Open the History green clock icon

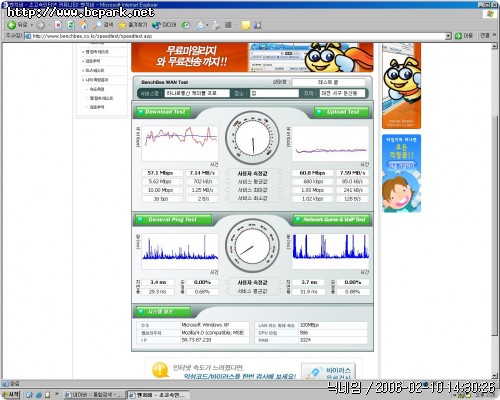click(x=186, y=25)
